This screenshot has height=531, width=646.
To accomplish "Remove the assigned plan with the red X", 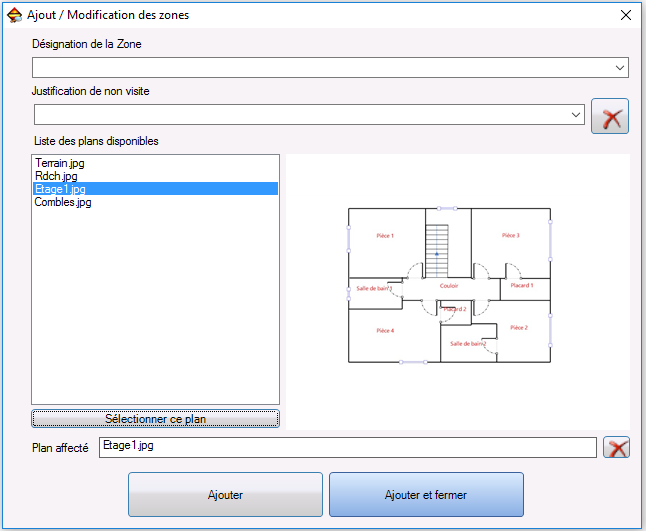I will tap(618, 447).
